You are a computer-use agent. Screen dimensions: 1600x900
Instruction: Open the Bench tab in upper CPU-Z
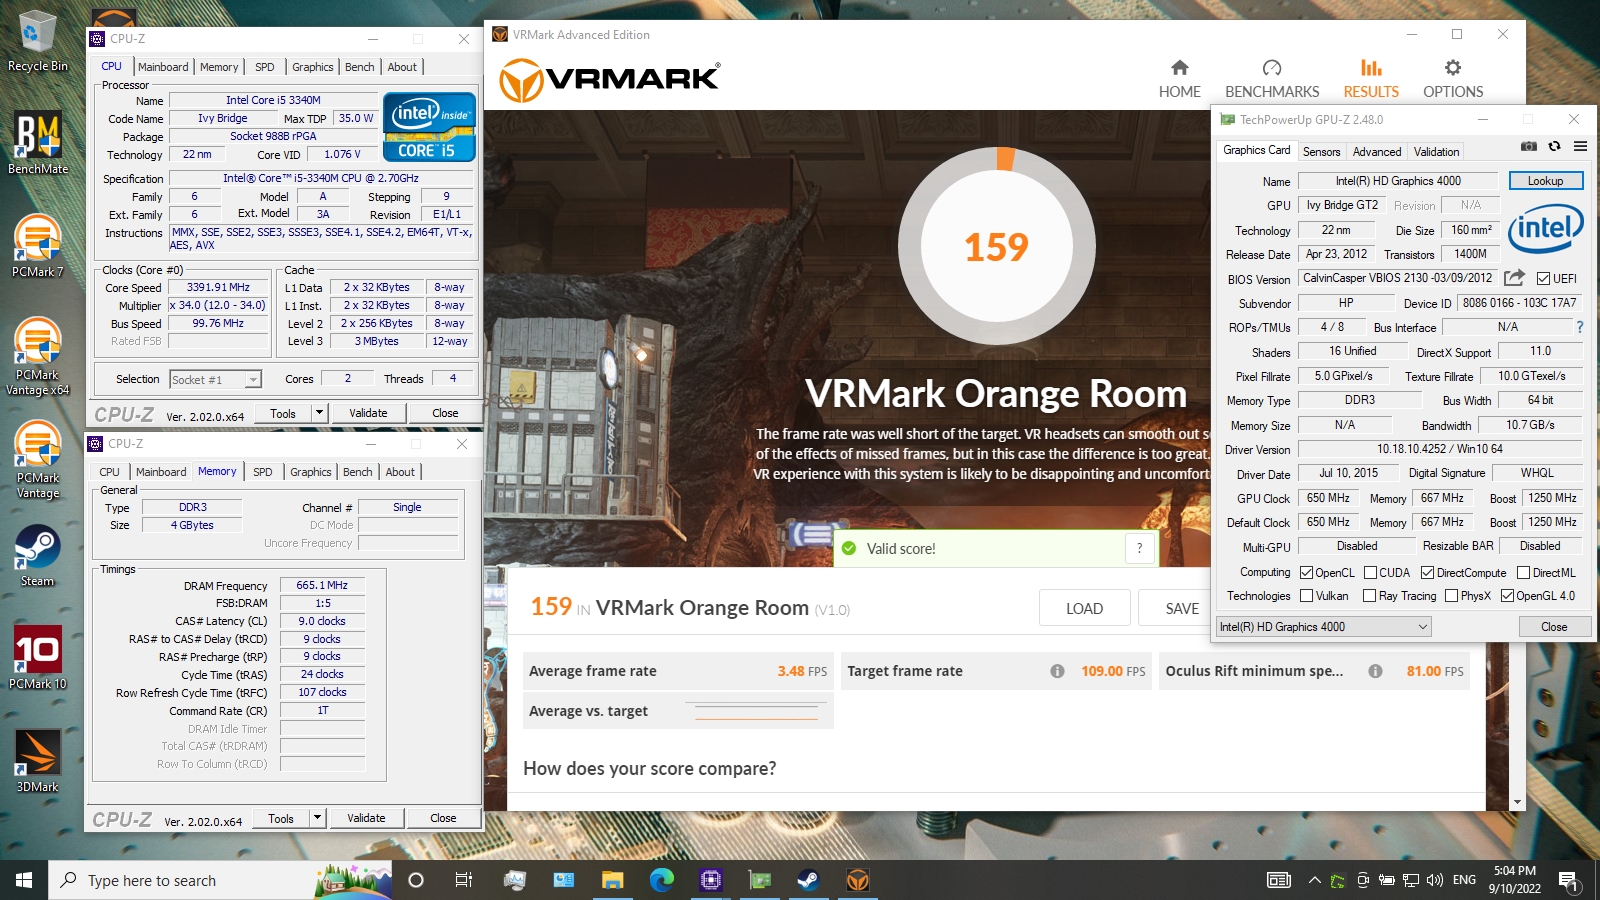360,67
